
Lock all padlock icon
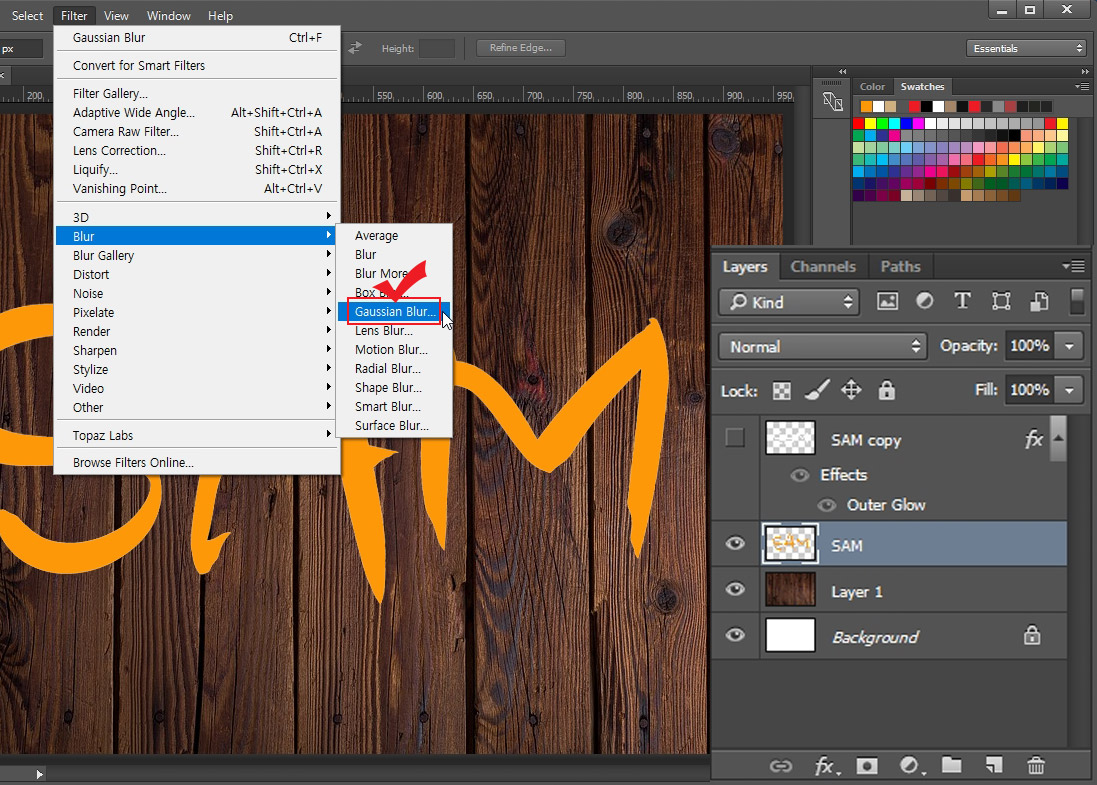[x=886, y=390]
